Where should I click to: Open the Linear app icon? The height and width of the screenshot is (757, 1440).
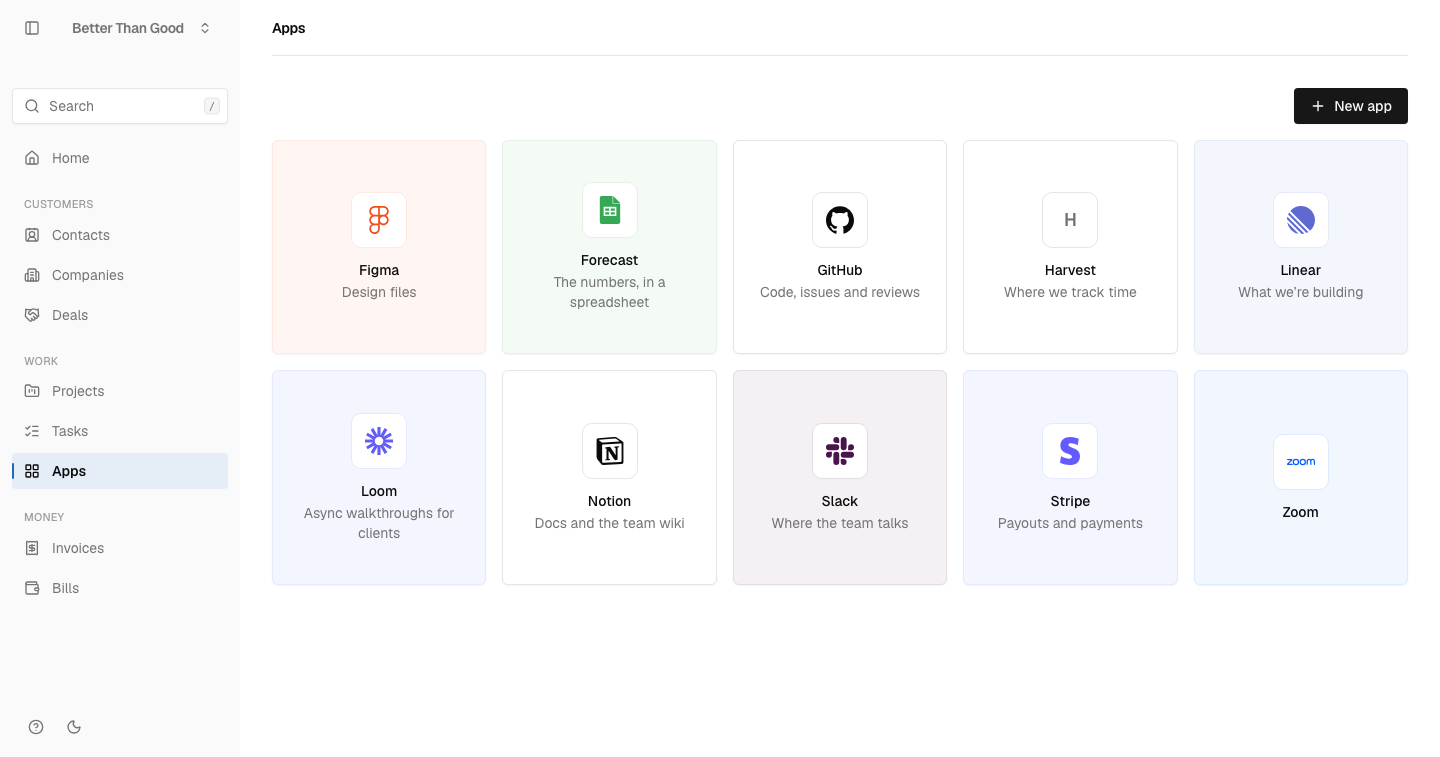(x=1301, y=220)
